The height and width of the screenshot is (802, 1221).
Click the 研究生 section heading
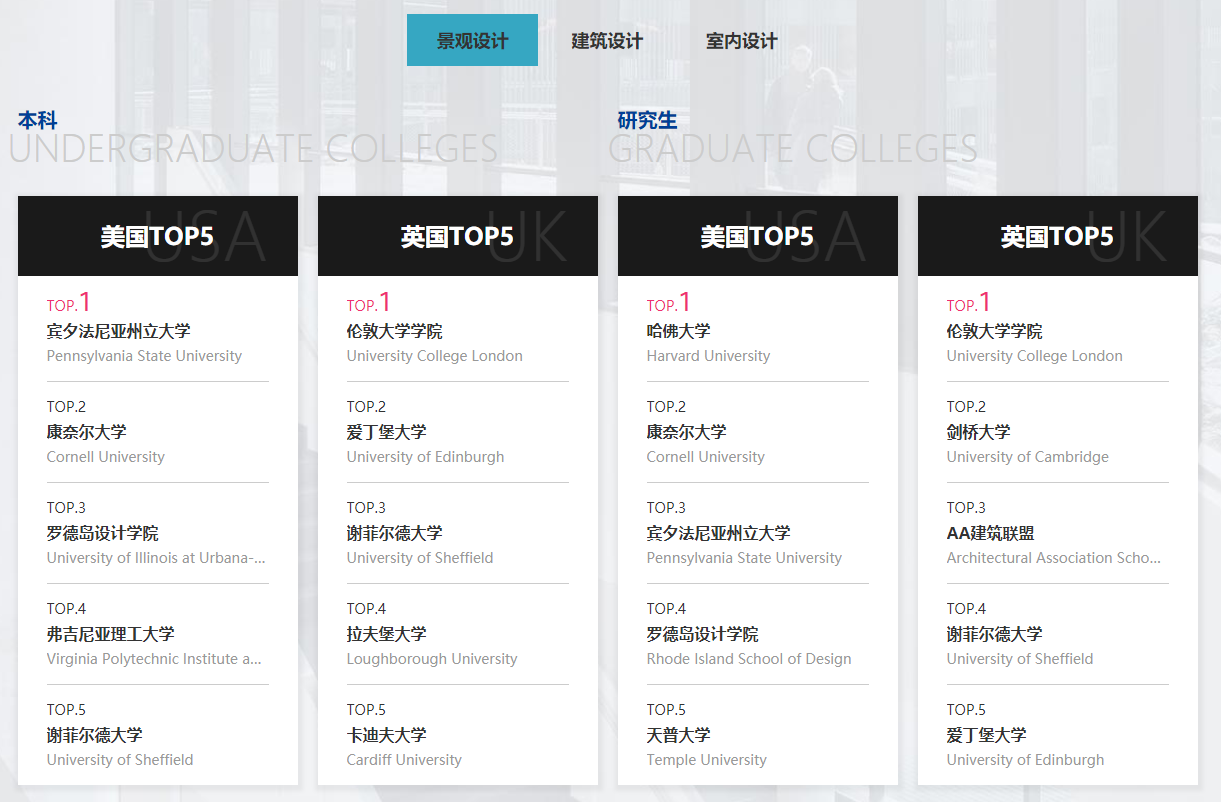point(647,120)
